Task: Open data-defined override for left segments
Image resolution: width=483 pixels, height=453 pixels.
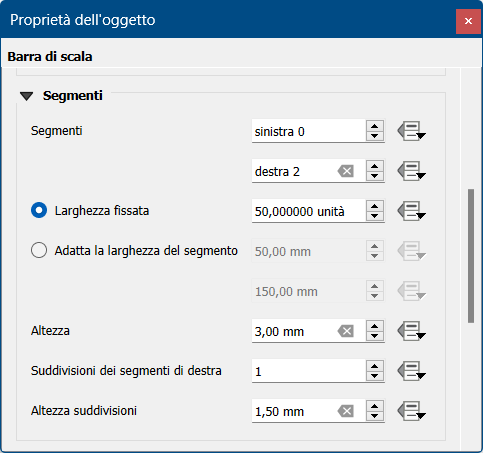Action: [x=411, y=131]
